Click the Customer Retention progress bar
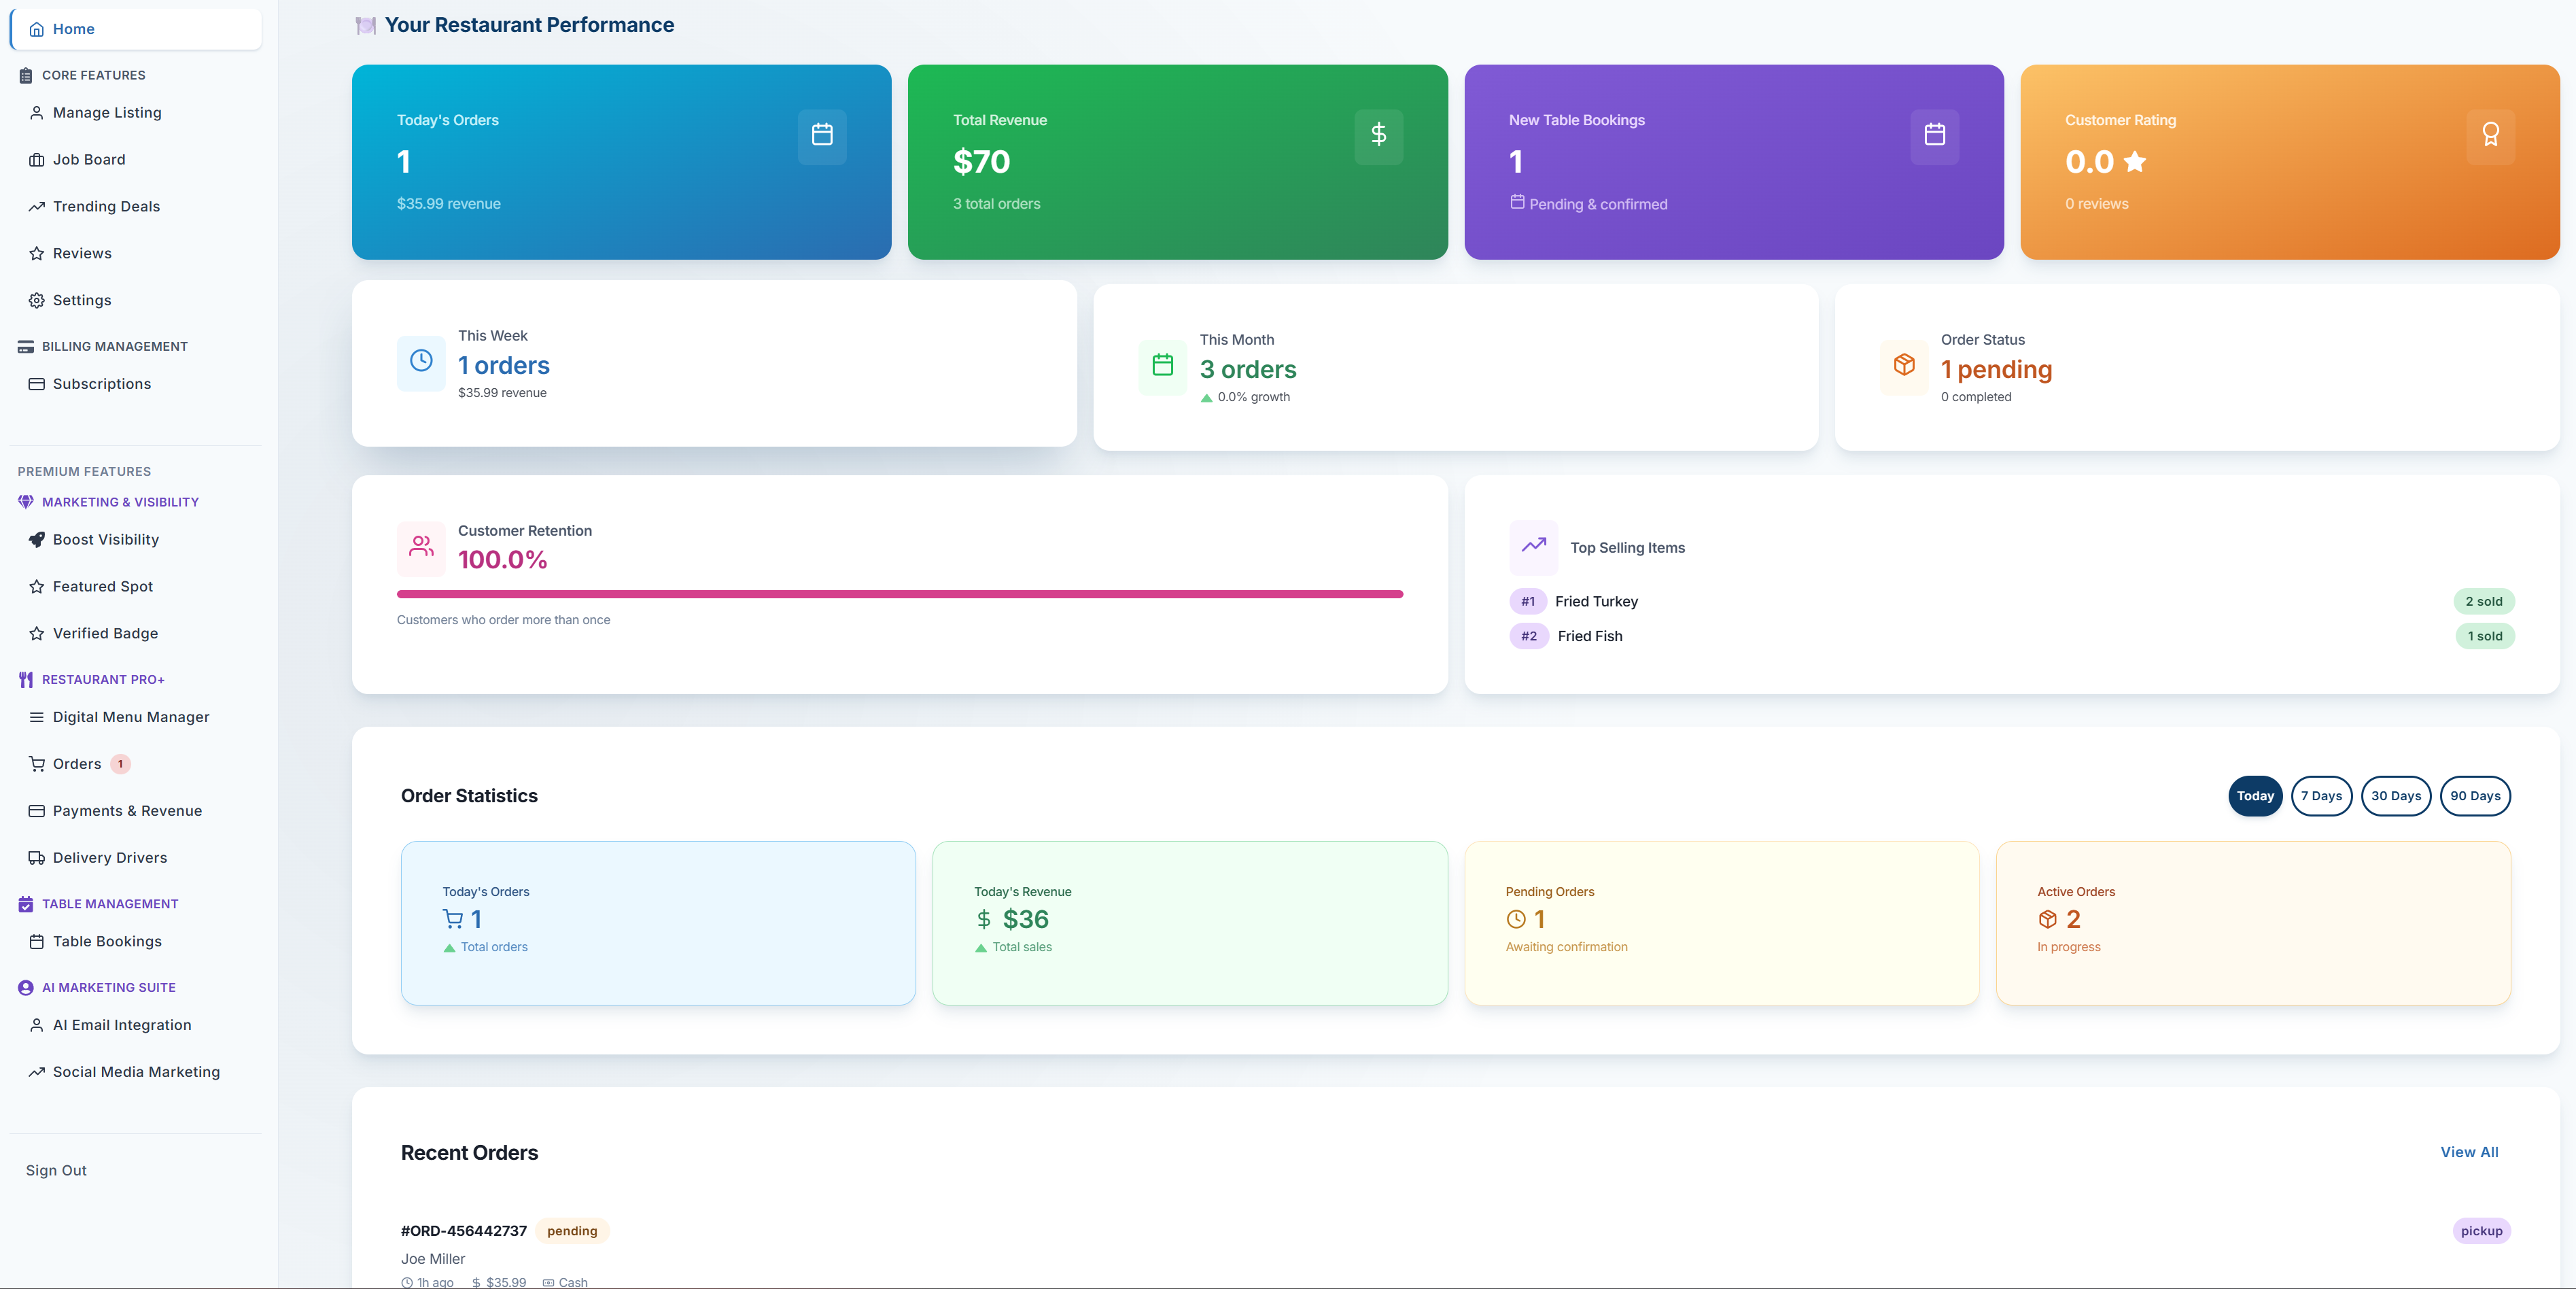The width and height of the screenshot is (2576, 1289). [899, 593]
